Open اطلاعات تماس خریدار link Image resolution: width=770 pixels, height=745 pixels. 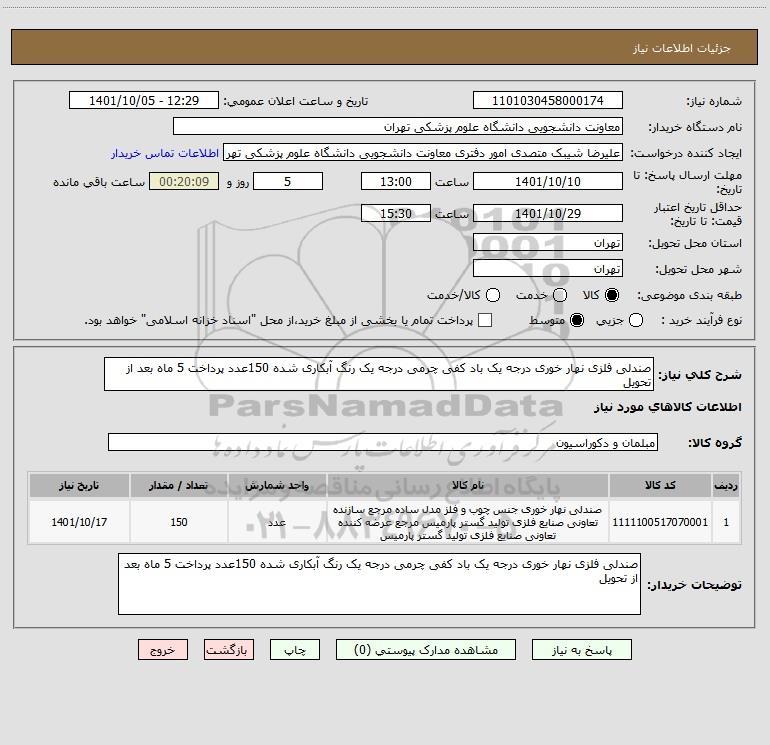point(165,153)
